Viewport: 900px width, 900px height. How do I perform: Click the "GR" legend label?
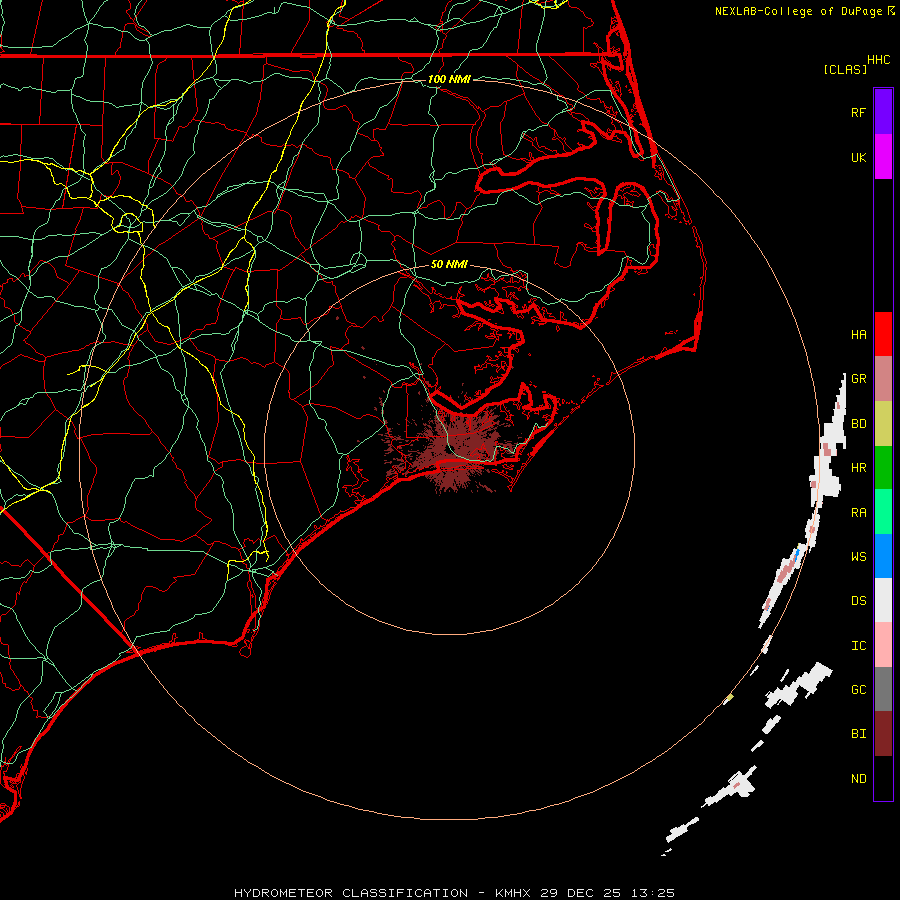point(858,378)
